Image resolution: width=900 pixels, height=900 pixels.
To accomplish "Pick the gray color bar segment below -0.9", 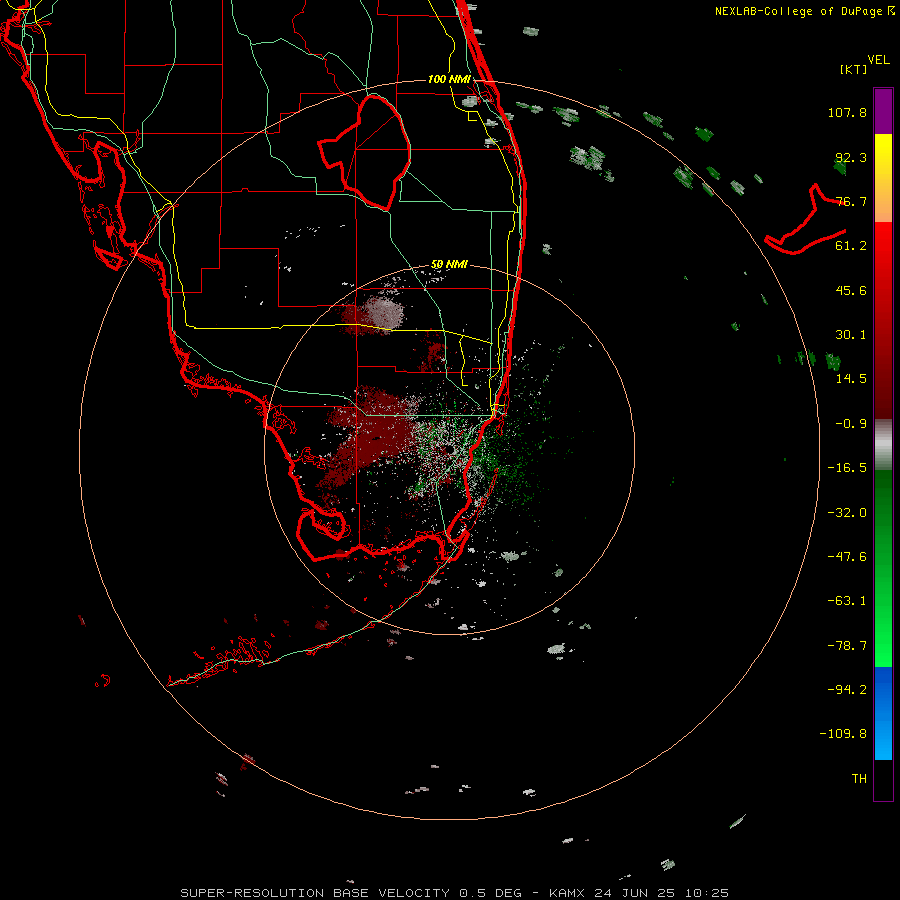I will [x=883, y=444].
